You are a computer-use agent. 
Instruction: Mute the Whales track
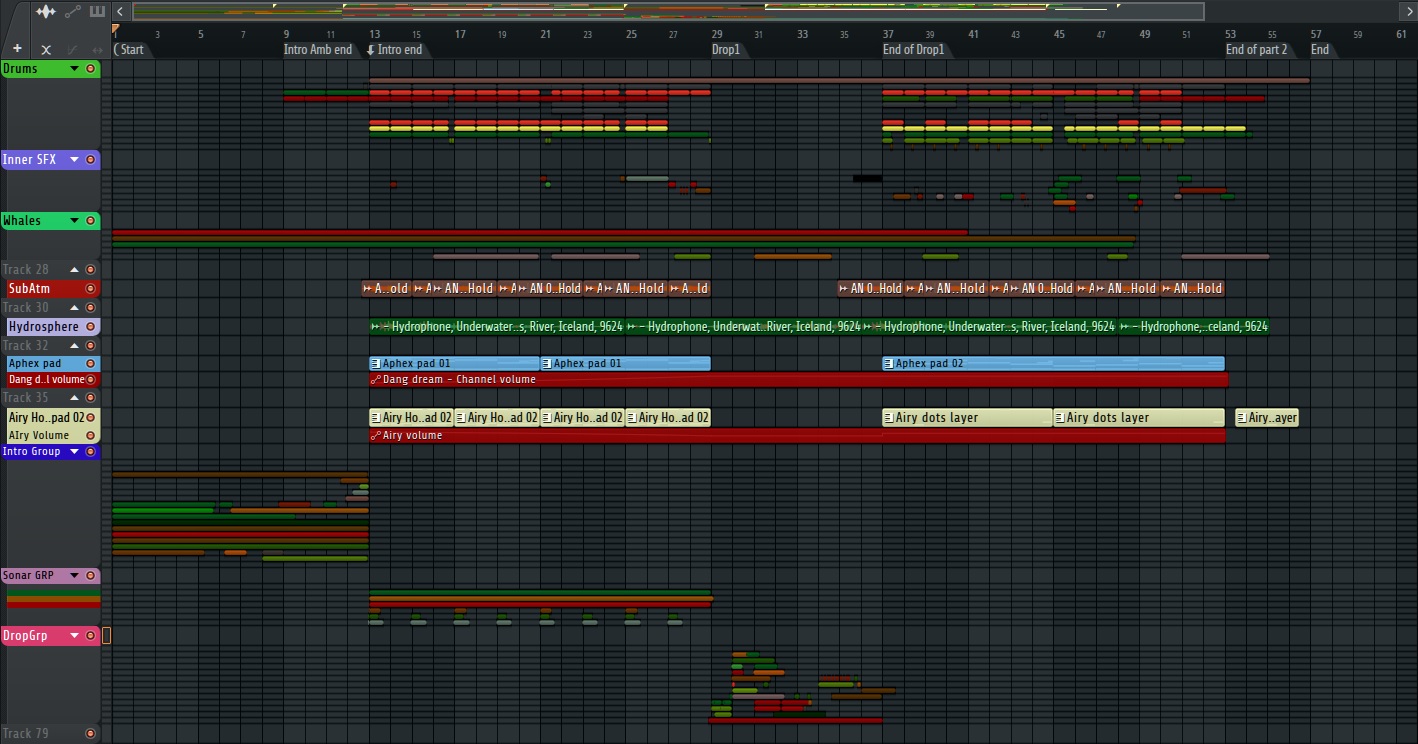91,221
